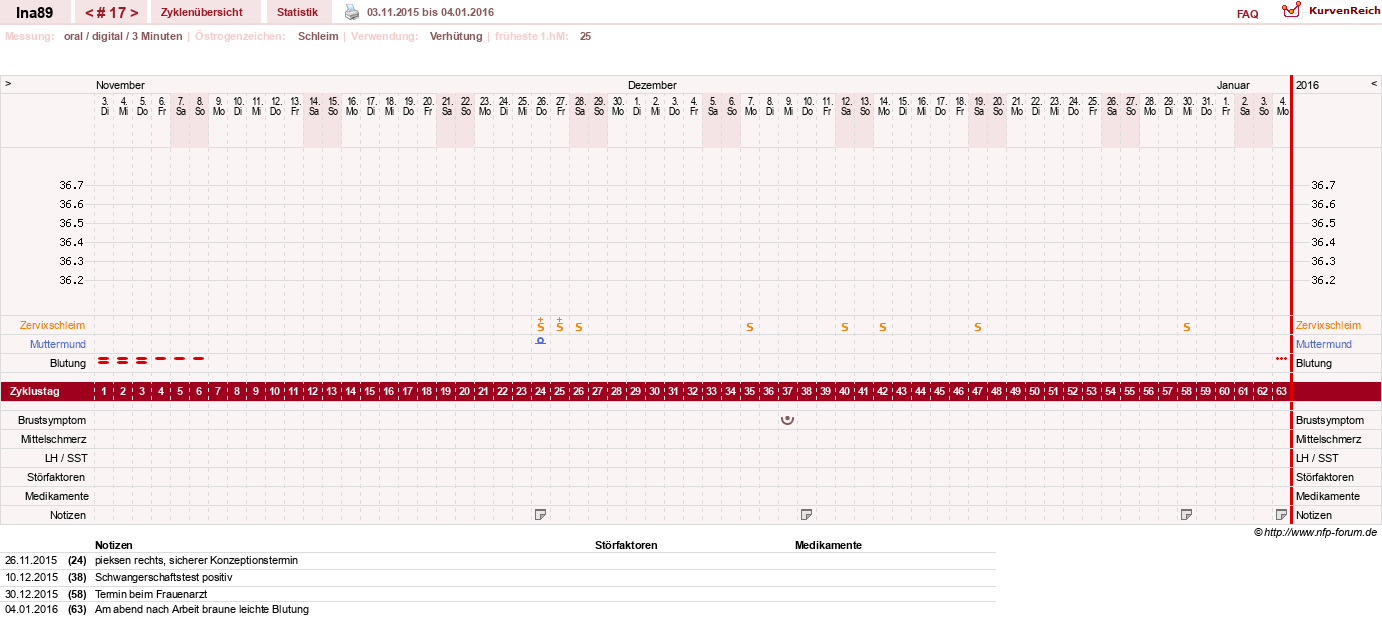Screen dimensions: 1382x644
Task: Click the Muttermund cervix symbol on day 24
Action: pos(540,341)
